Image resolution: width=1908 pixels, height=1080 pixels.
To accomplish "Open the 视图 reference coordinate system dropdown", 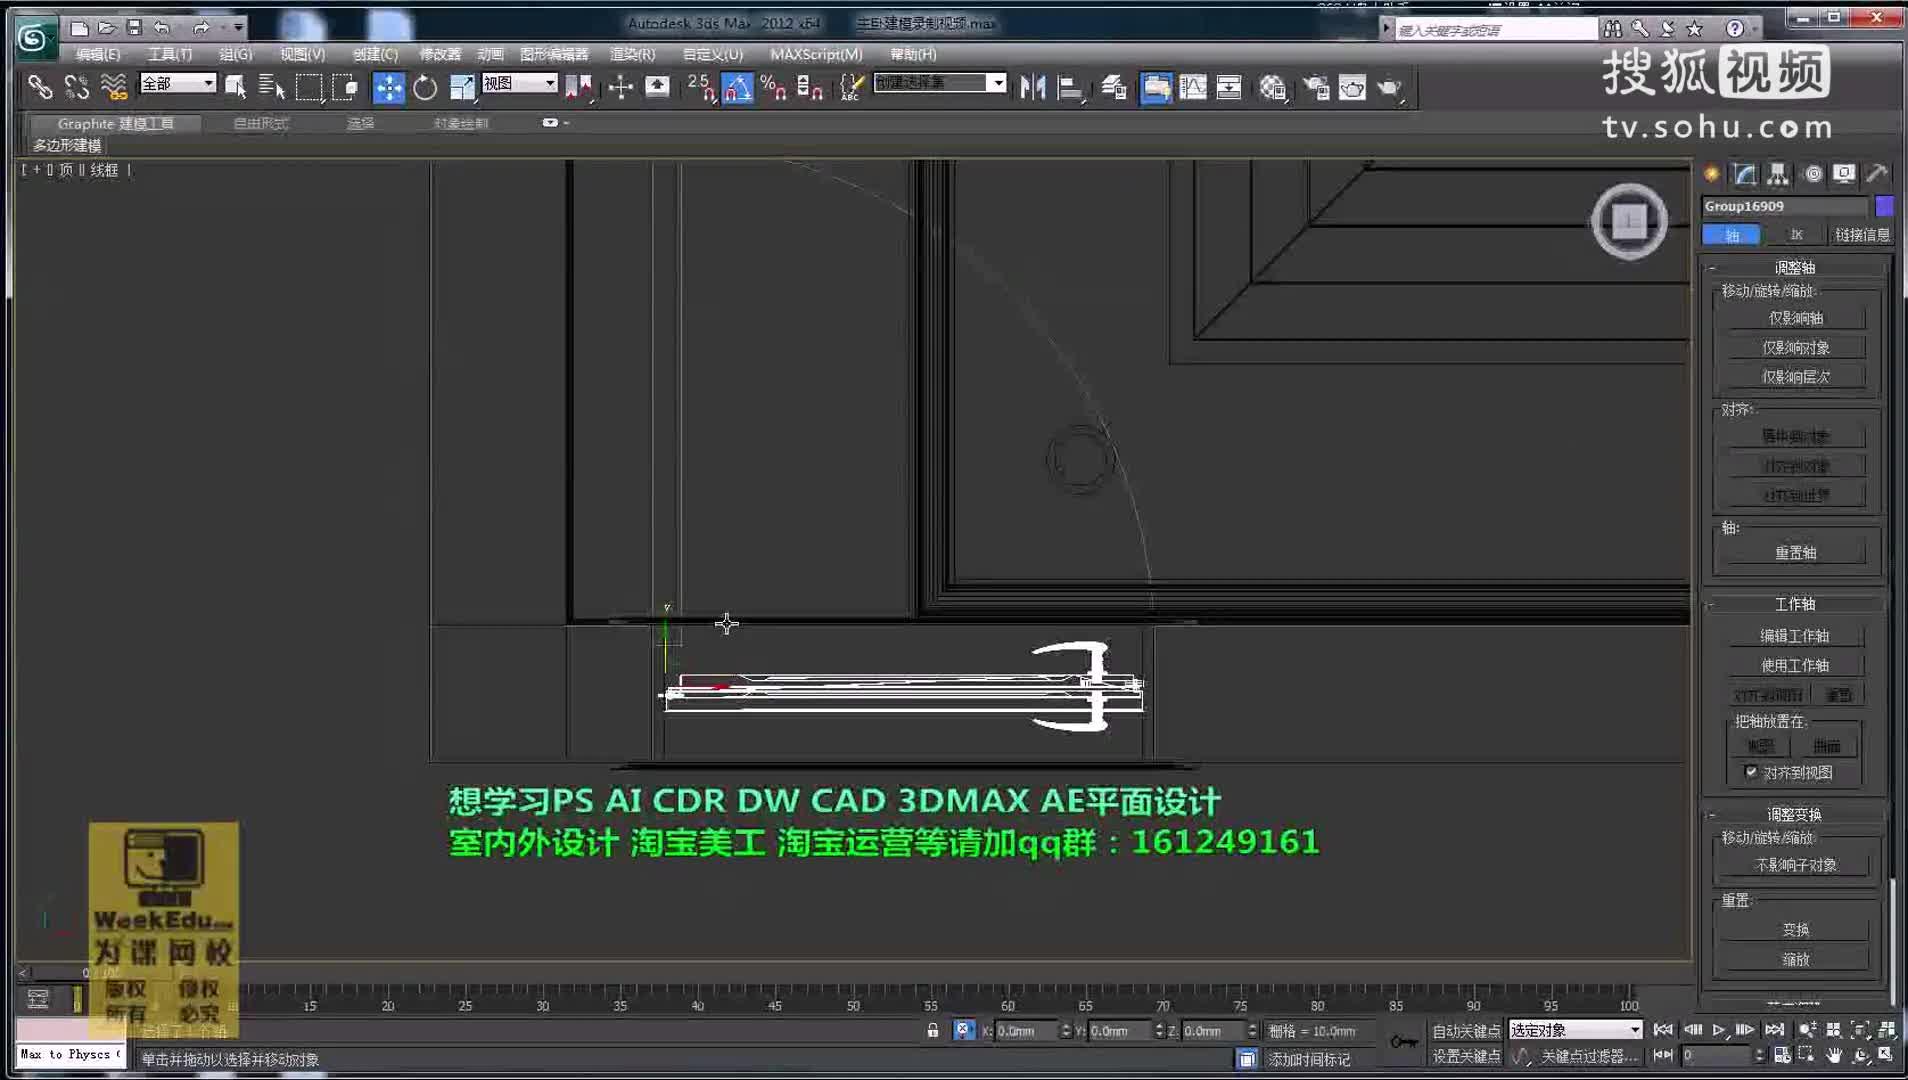I will [518, 84].
